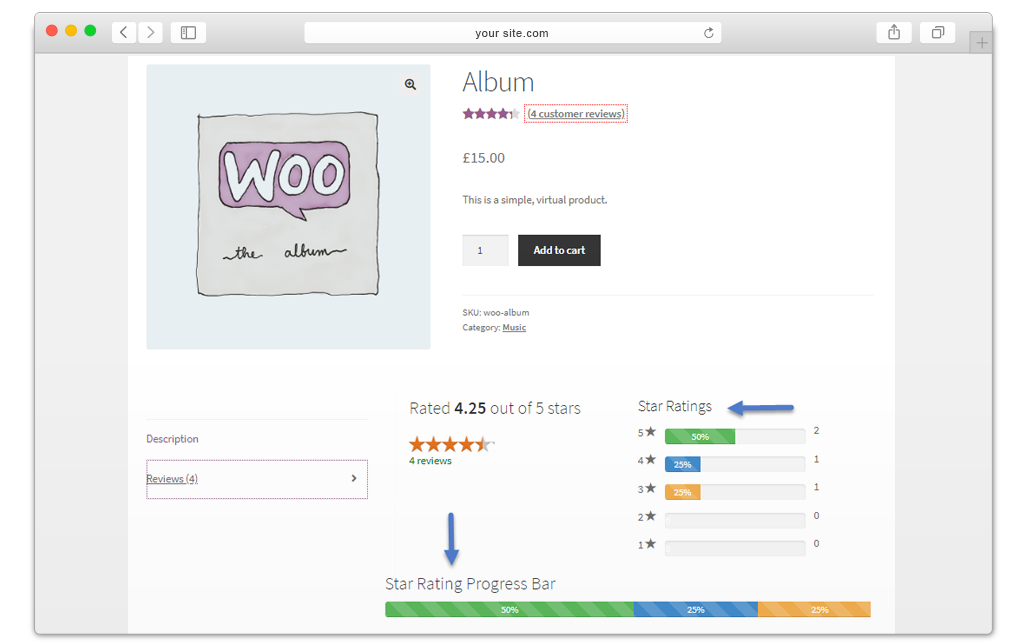Click the 2 star row label
Image resolution: width=1024 pixels, height=643 pixels.
[x=647, y=516]
